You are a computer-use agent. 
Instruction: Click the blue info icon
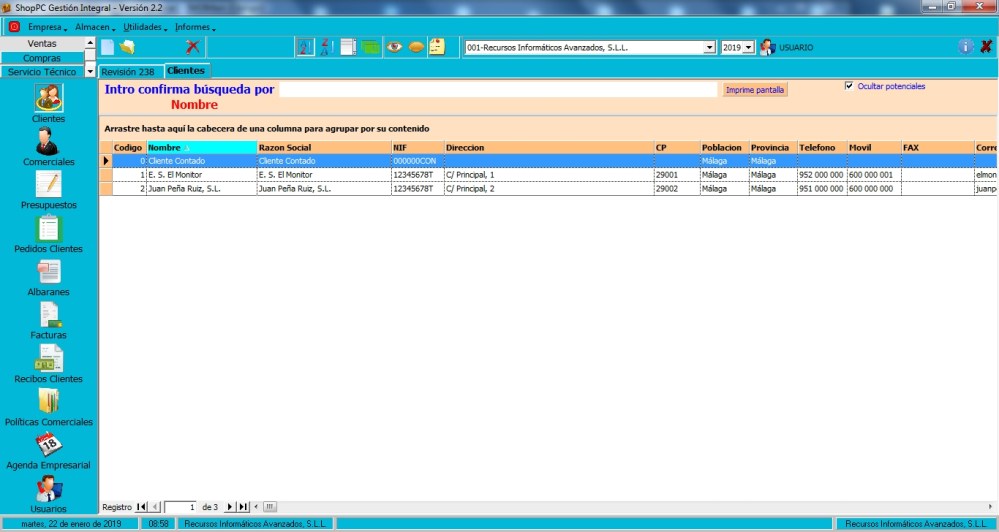[965, 47]
